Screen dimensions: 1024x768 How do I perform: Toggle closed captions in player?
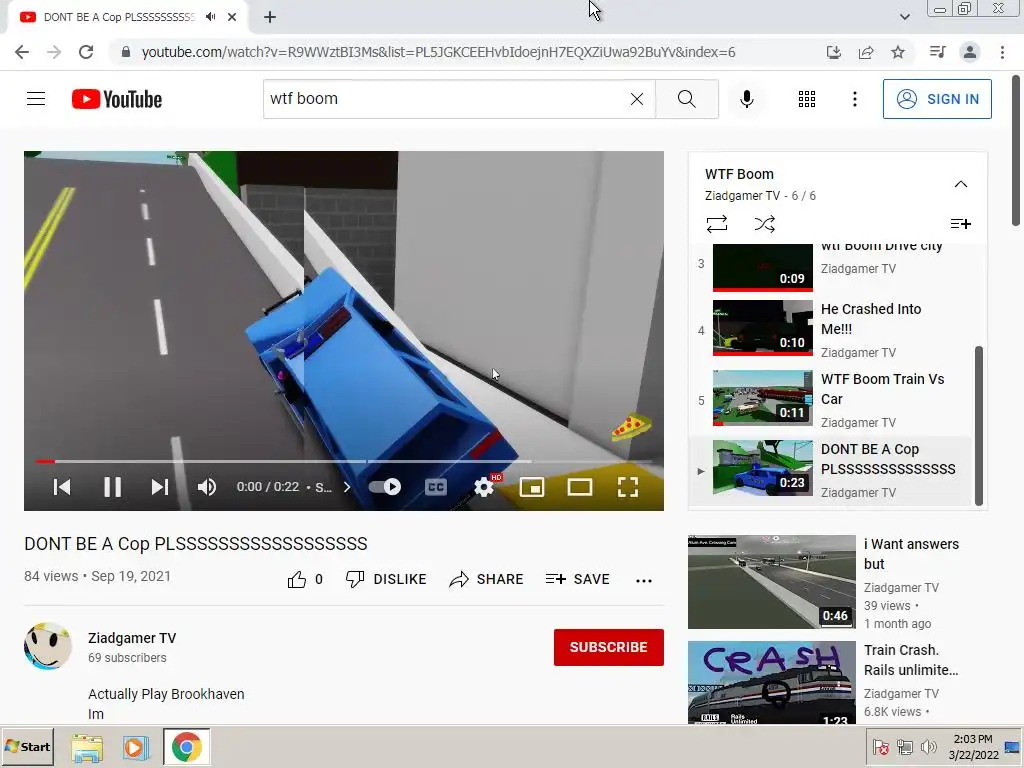[436, 487]
